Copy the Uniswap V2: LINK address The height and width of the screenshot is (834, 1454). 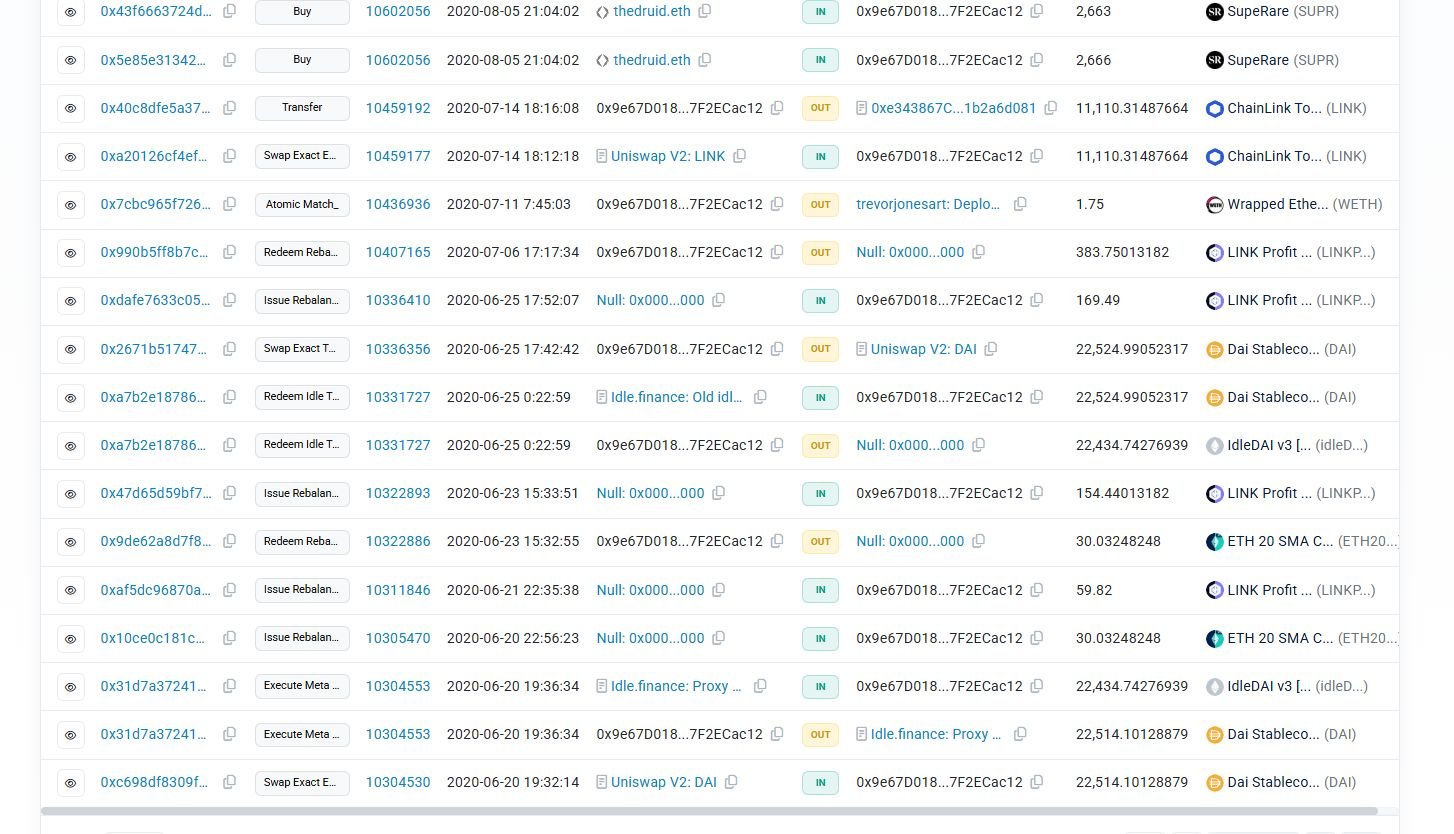[x=740, y=156]
